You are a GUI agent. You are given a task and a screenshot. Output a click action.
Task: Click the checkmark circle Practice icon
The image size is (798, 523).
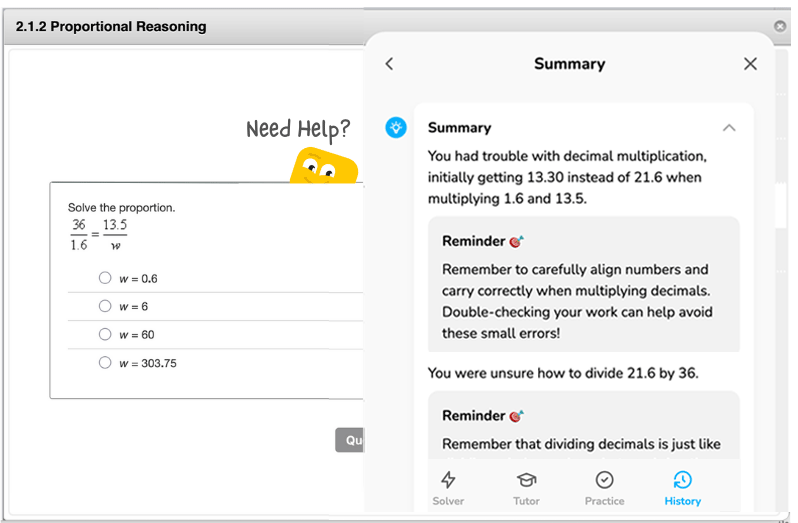(604, 480)
